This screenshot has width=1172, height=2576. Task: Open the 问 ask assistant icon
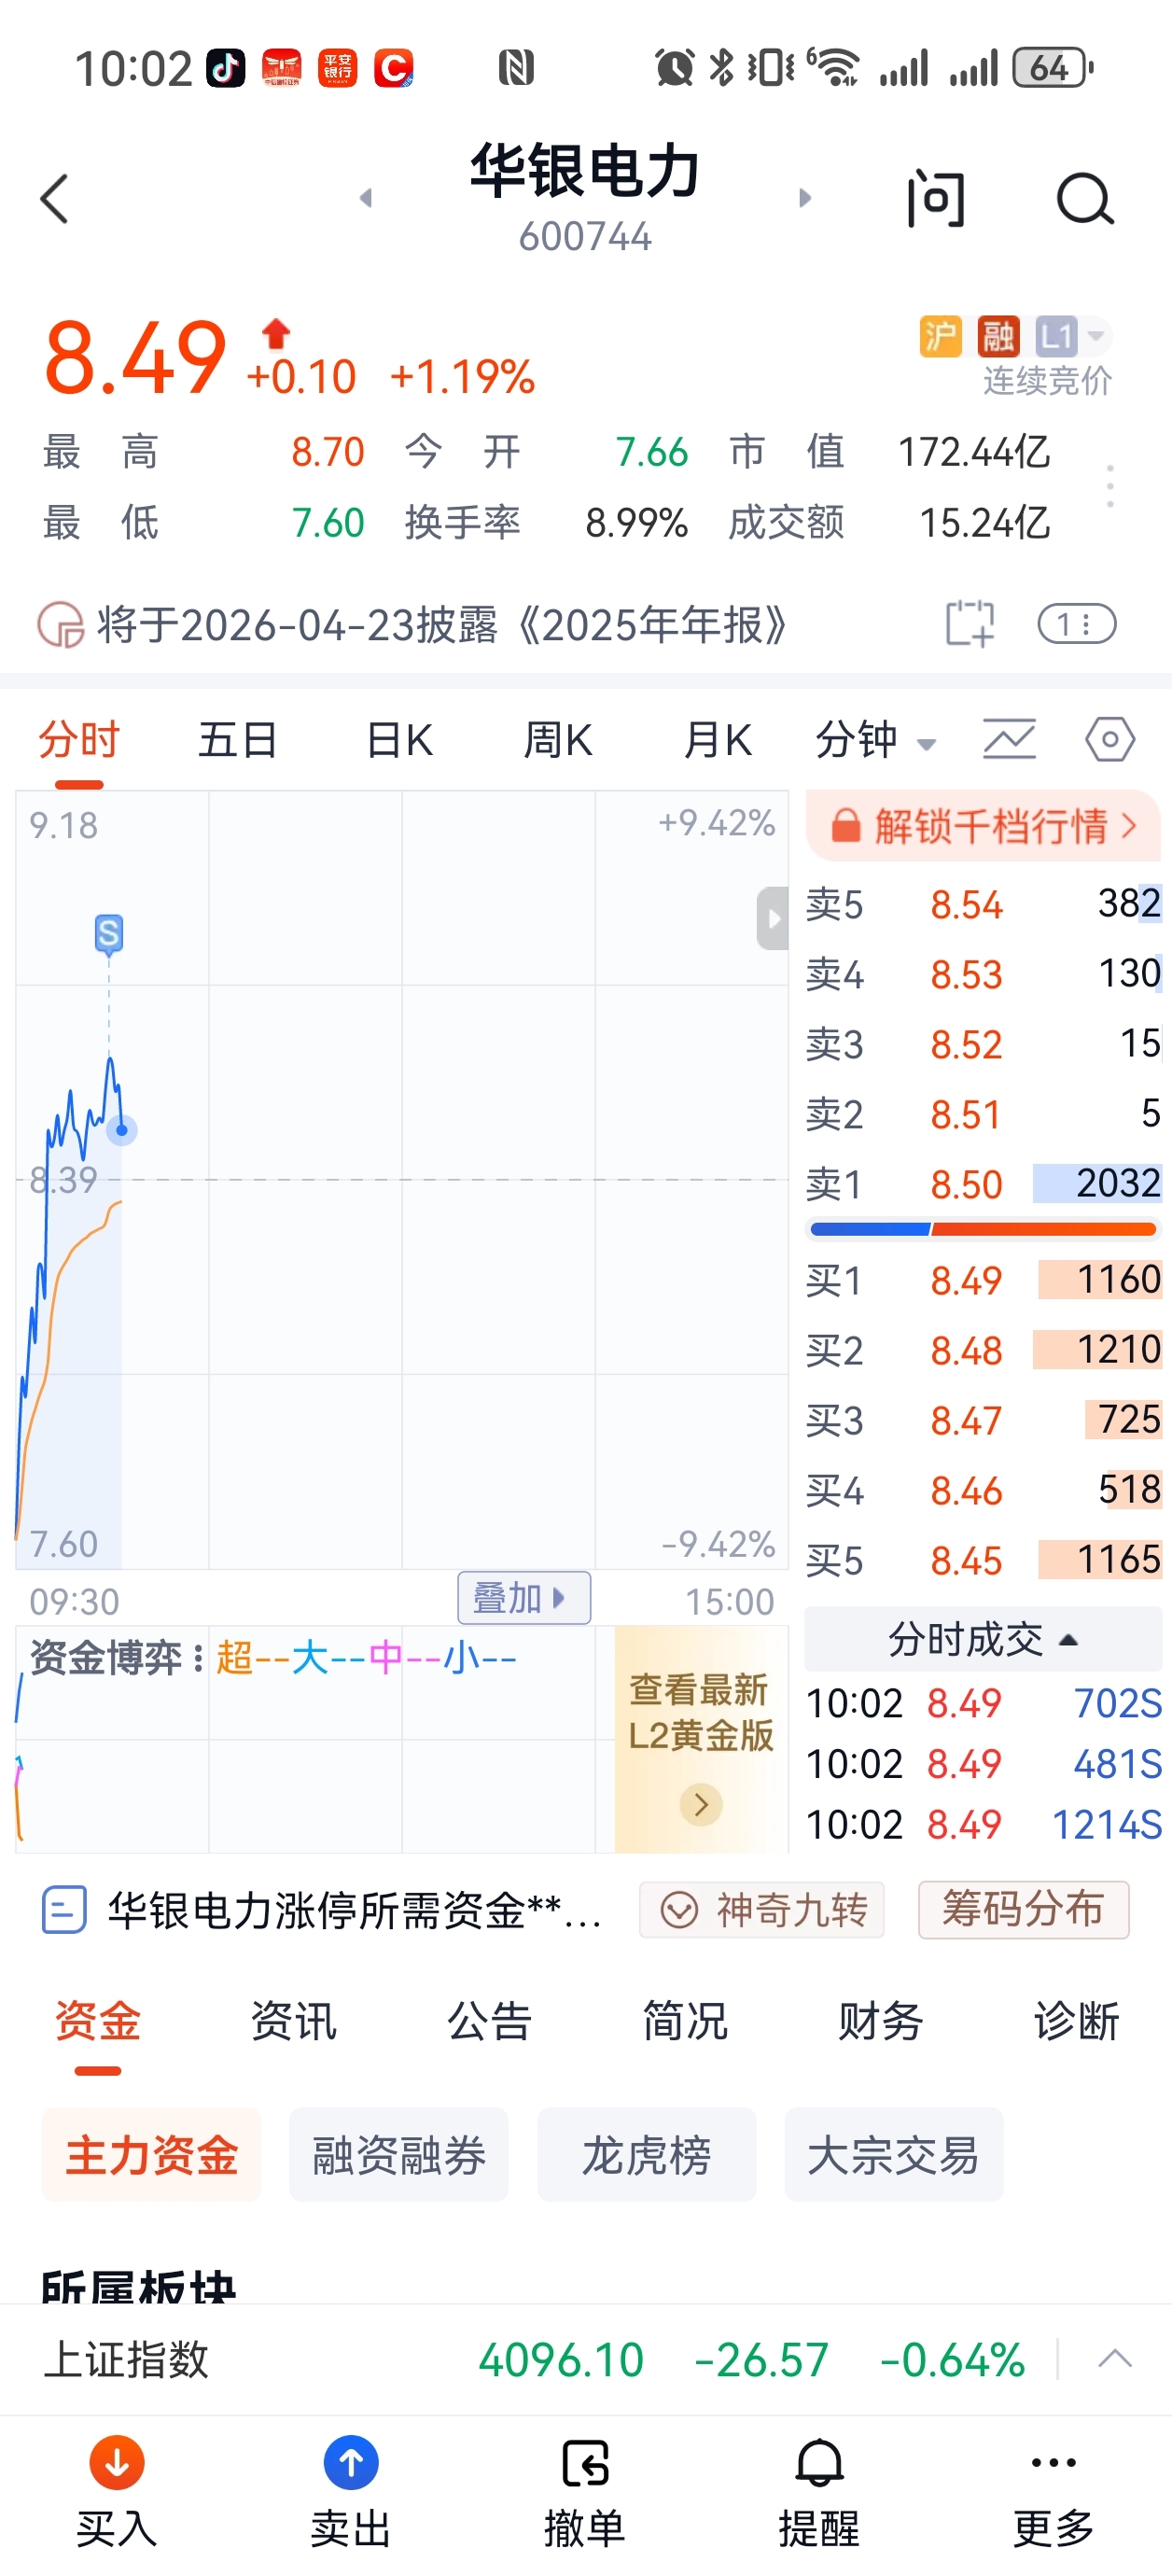[936, 199]
